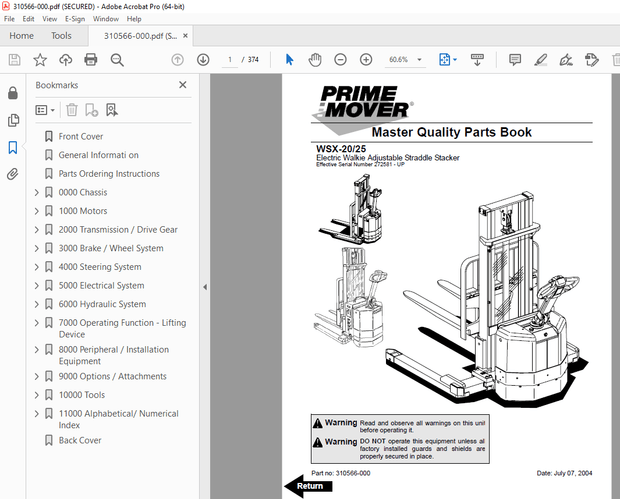The height and width of the screenshot is (499, 620).
Task: Click the Return arrow link on page
Action: pyautogui.click(x=309, y=486)
